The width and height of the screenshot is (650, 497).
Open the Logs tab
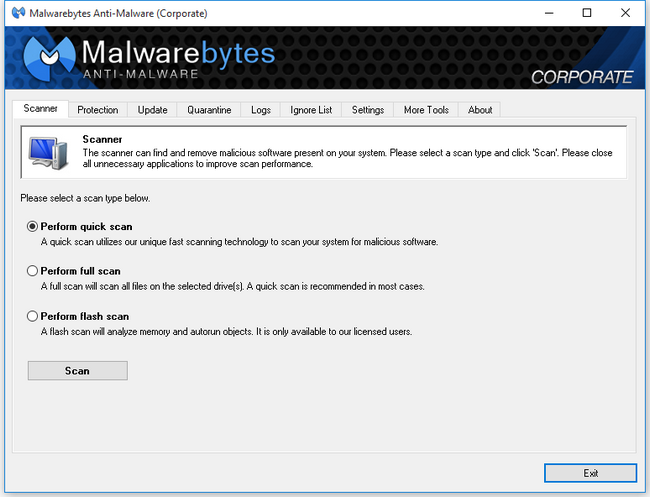[261, 110]
